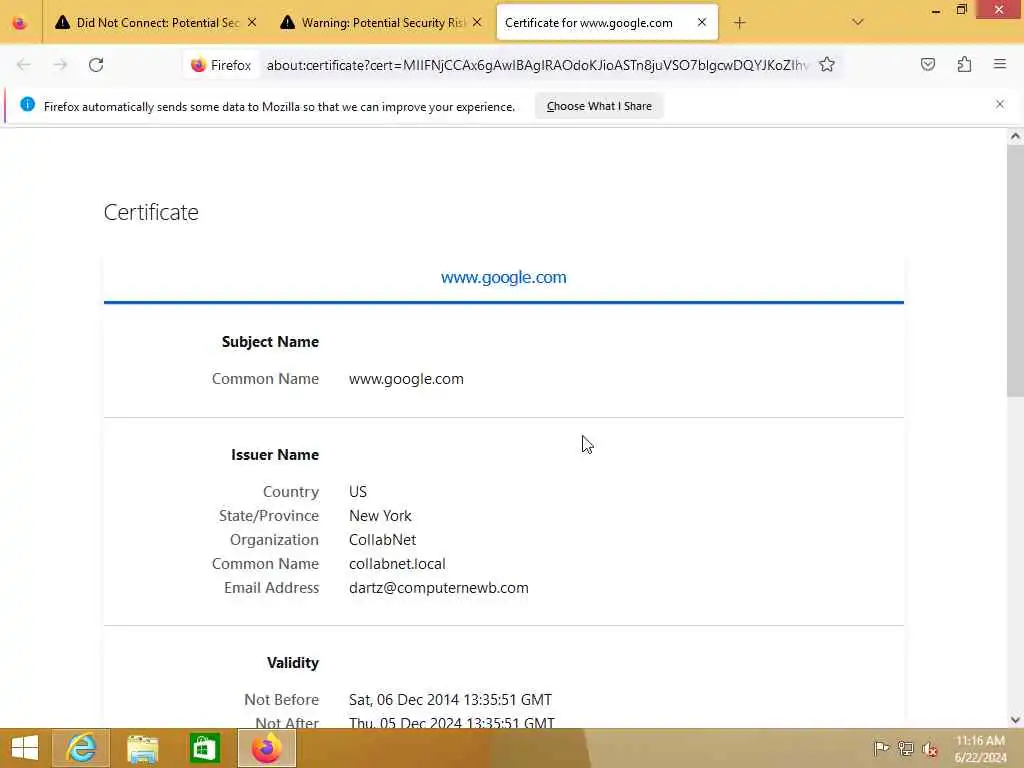Open the Save to Pocket icon
The image size is (1024, 768).
(928, 65)
